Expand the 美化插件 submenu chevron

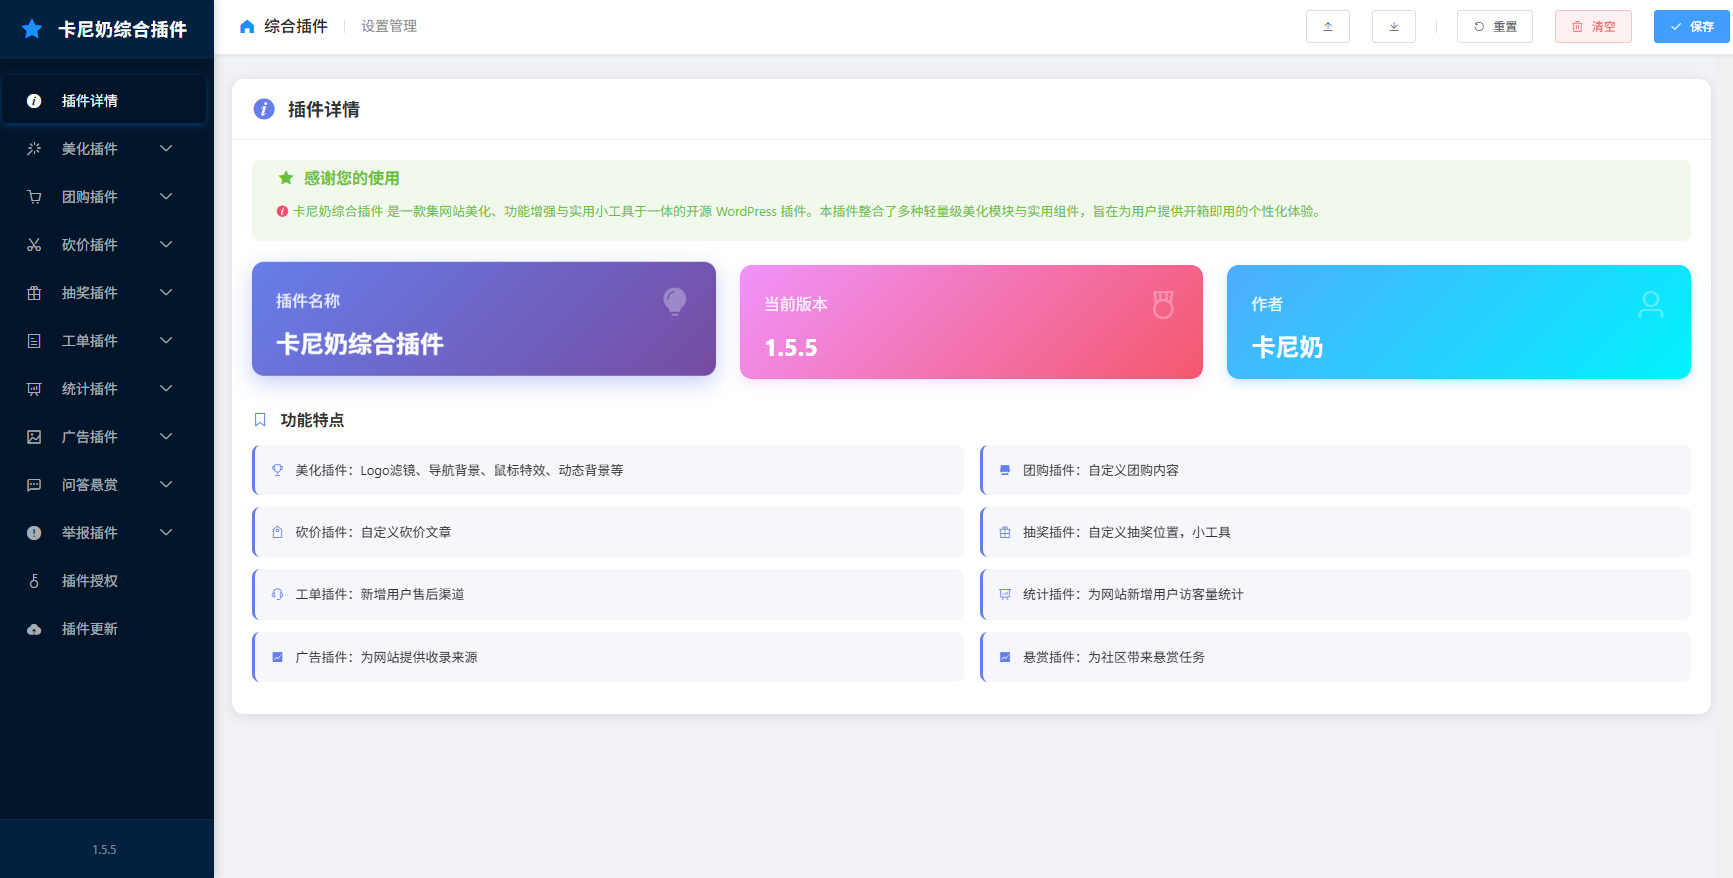(166, 149)
